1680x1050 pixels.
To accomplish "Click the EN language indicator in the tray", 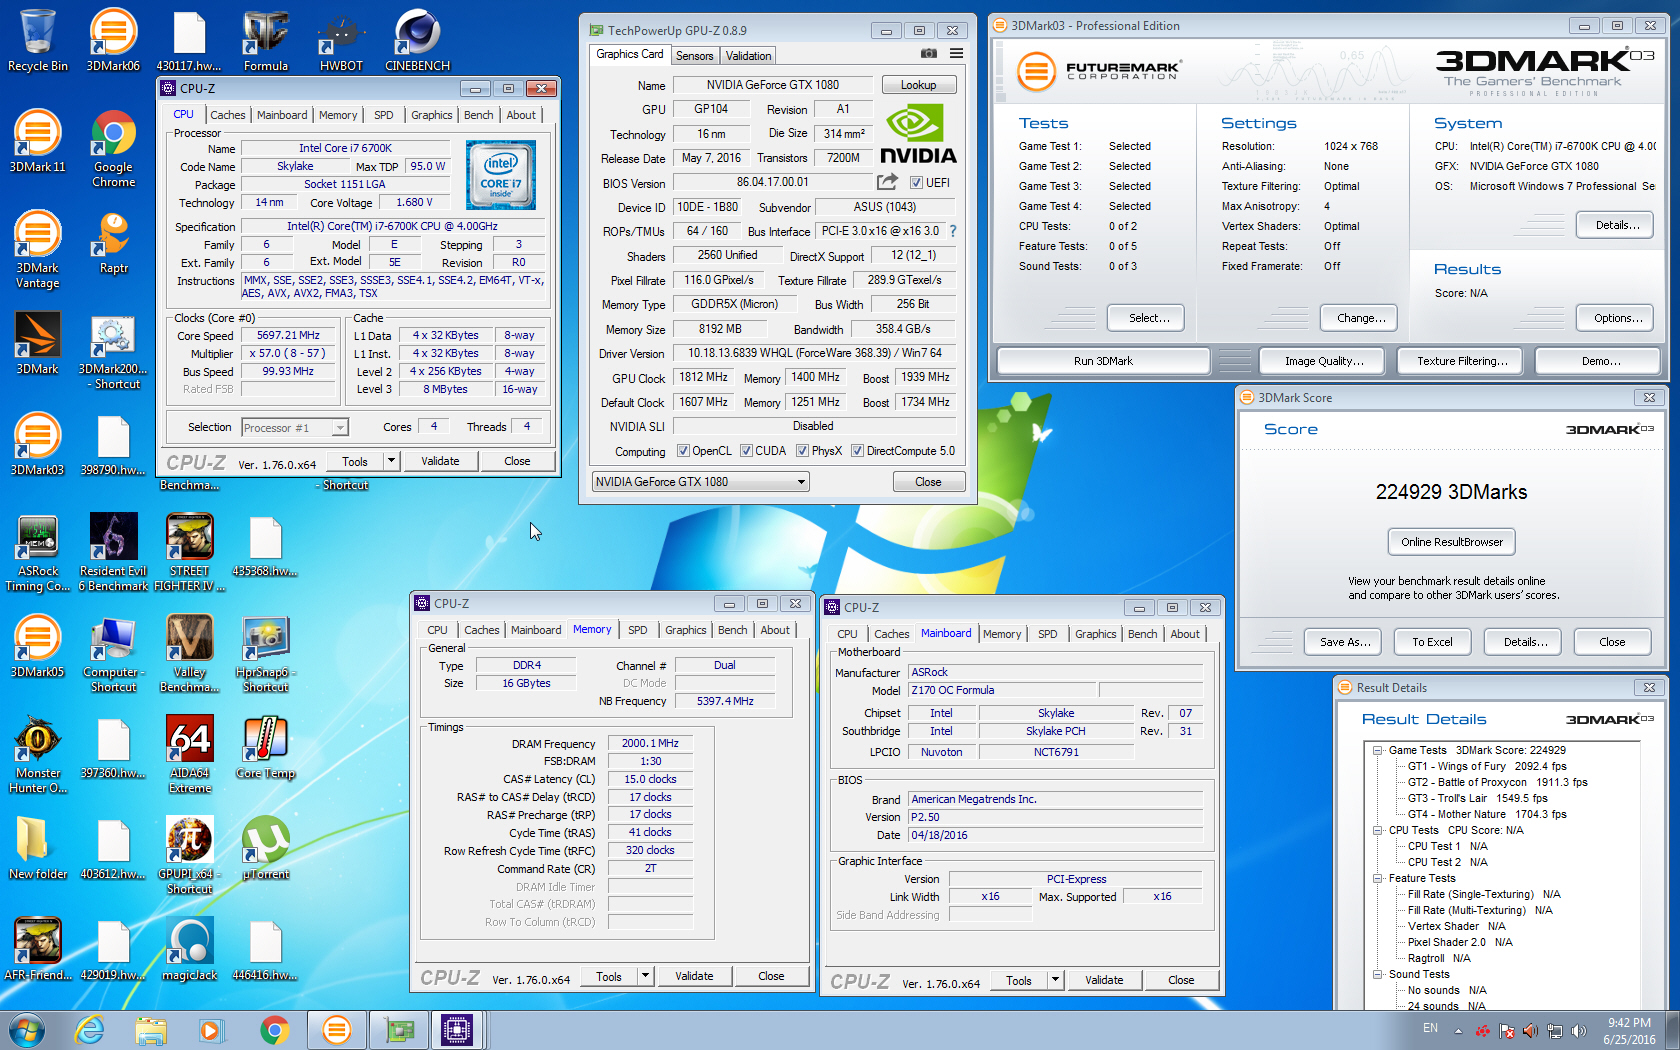I will pos(1430,1028).
